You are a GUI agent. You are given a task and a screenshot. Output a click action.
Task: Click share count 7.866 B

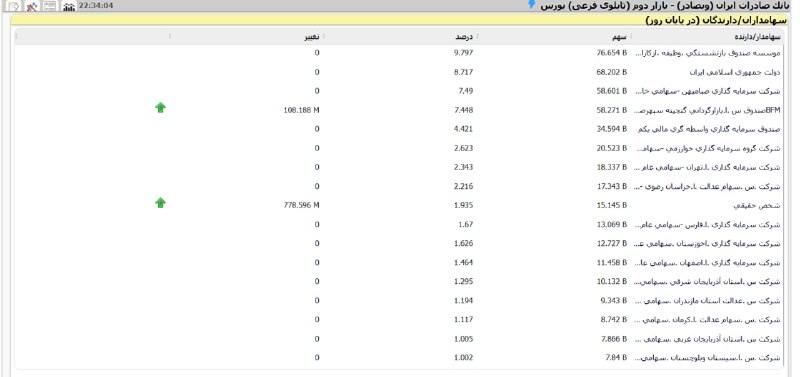click(x=614, y=339)
